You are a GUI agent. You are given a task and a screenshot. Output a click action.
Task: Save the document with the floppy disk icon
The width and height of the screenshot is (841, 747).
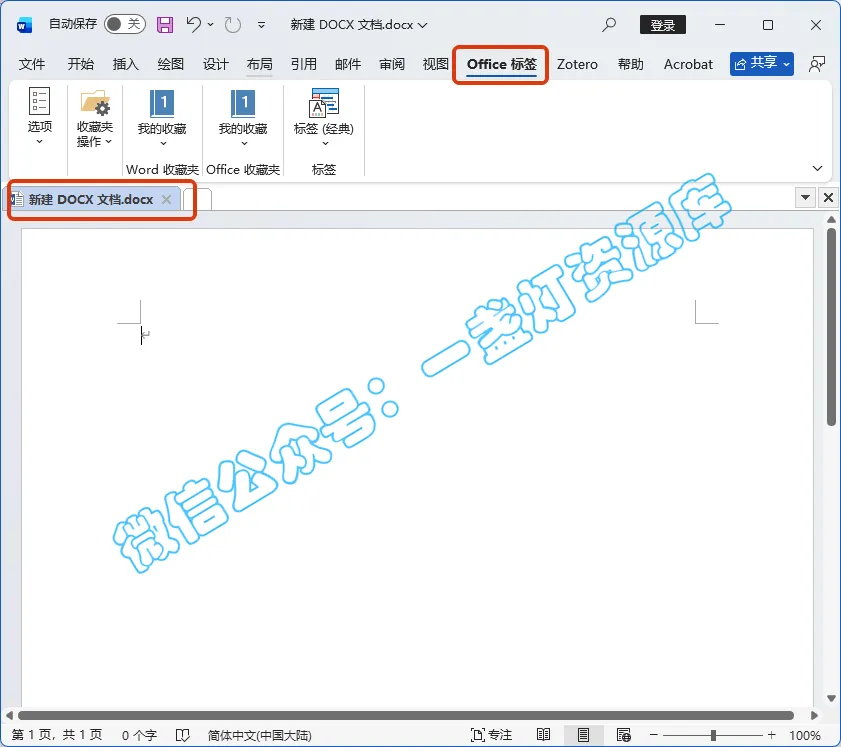pyautogui.click(x=165, y=25)
